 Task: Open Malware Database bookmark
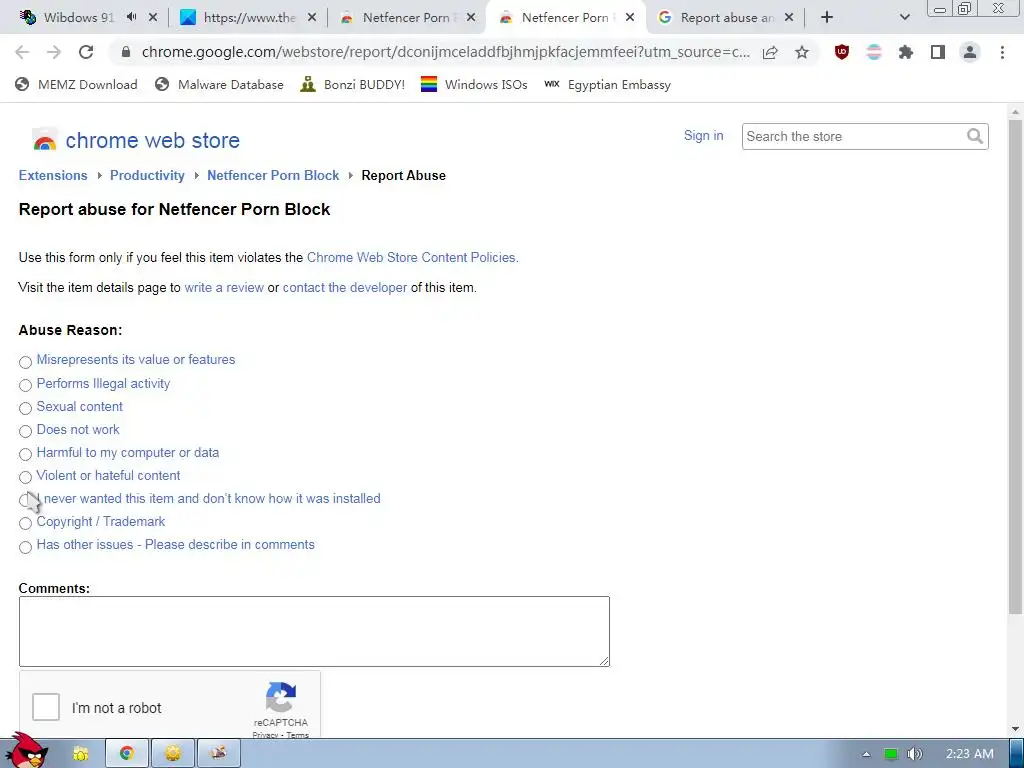[219, 84]
